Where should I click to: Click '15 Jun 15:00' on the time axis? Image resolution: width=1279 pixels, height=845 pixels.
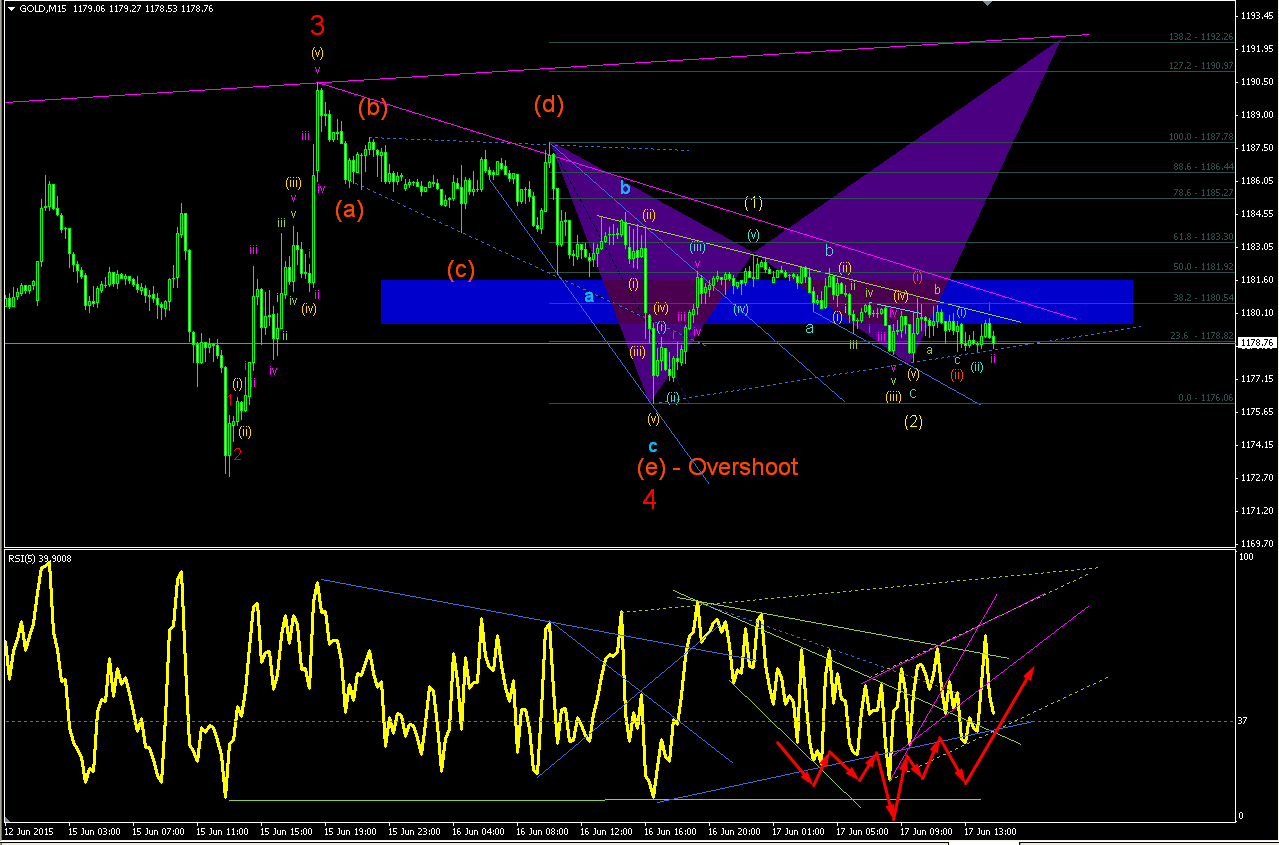click(286, 831)
